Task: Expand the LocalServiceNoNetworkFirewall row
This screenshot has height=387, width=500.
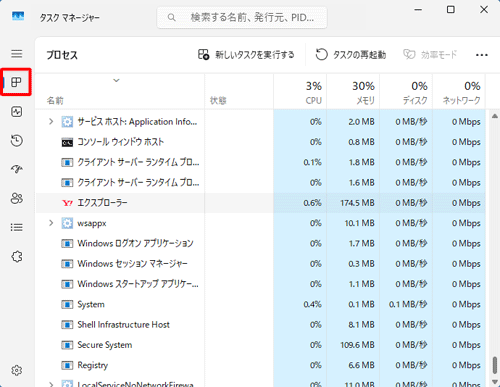Action: coord(51,384)
